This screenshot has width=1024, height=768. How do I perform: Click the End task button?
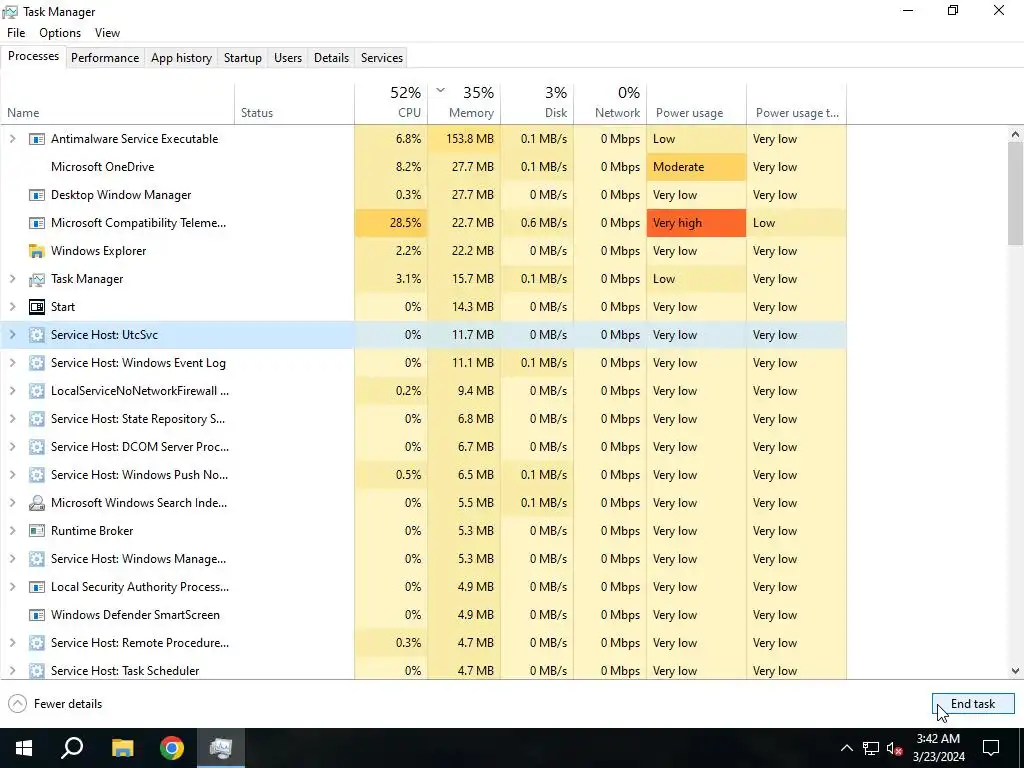tap(973, 704)
